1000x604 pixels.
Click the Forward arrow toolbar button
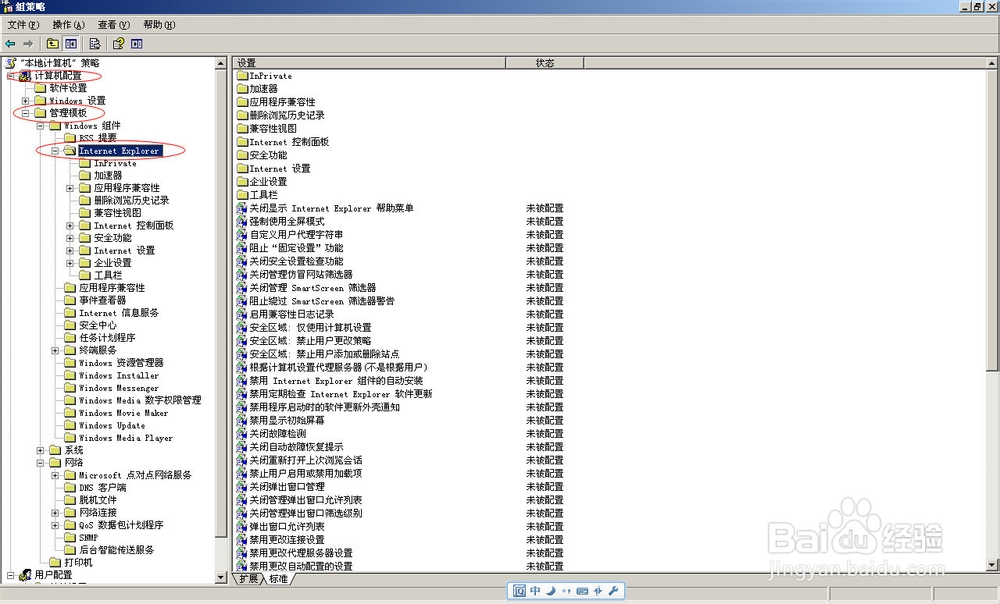[x=27, y=44]
